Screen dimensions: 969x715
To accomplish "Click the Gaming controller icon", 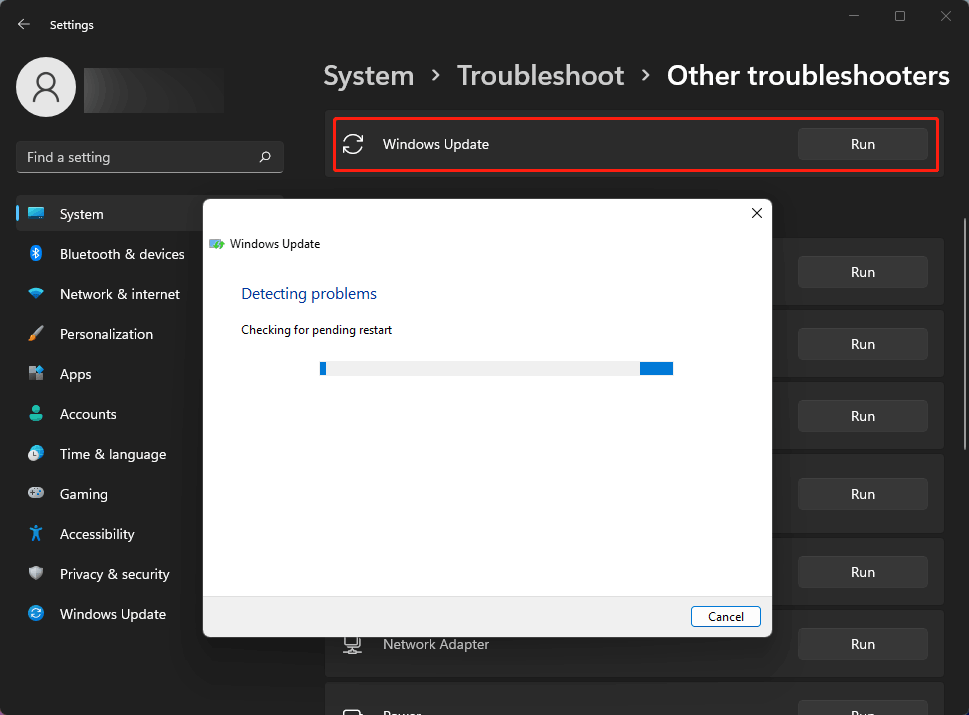I will click(37, 494).
